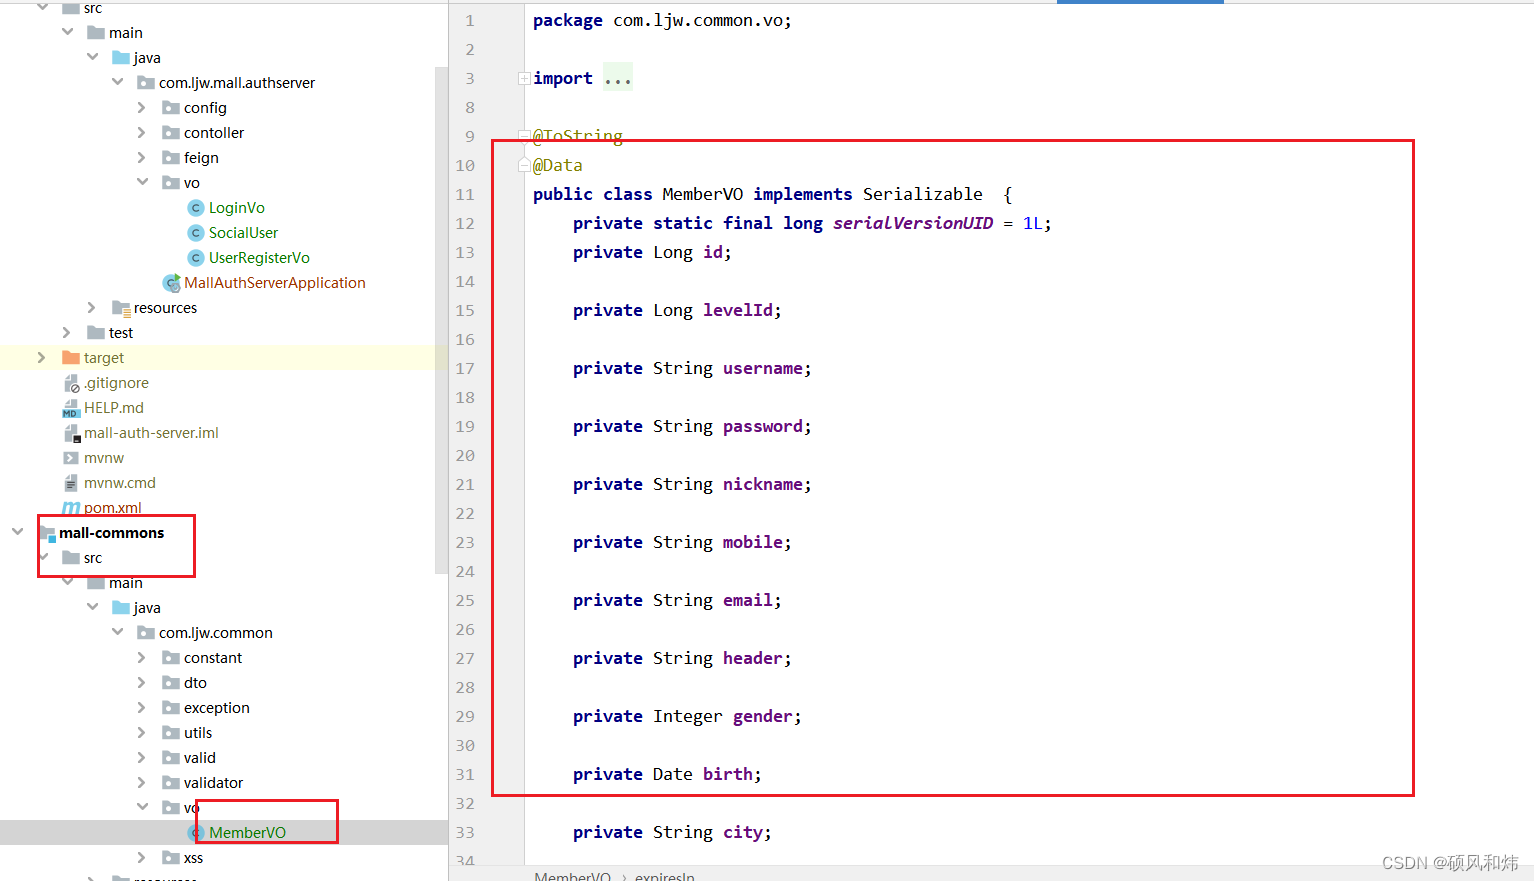This screenshot has width=1534, height=881.
Task: Collapse the authserver vo package node
Action: pos(142,182)
